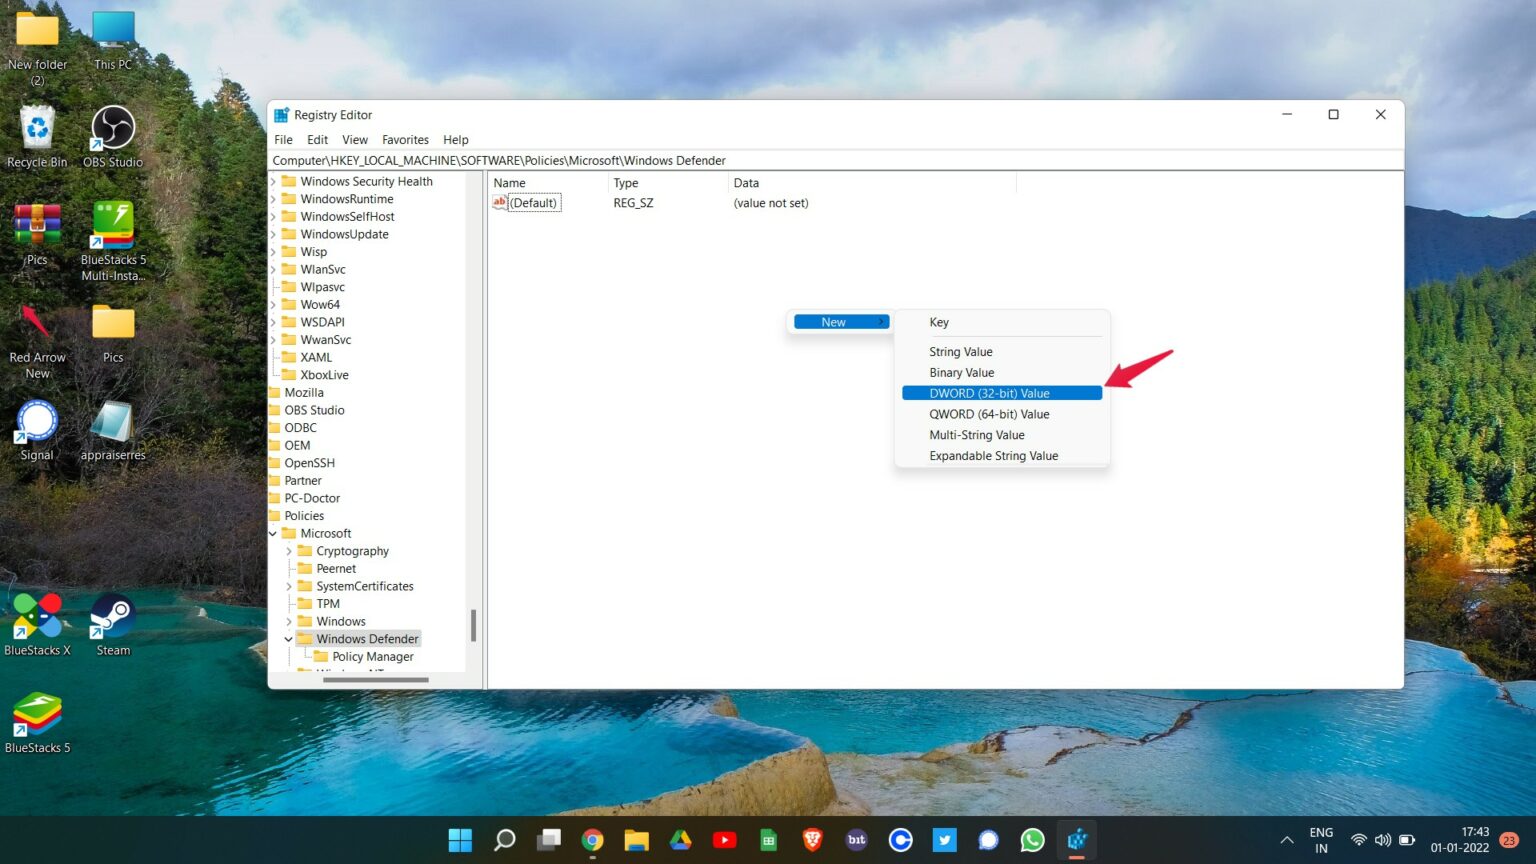
Task: Click the volume icon in the system tray
Action: point(1383,840)
